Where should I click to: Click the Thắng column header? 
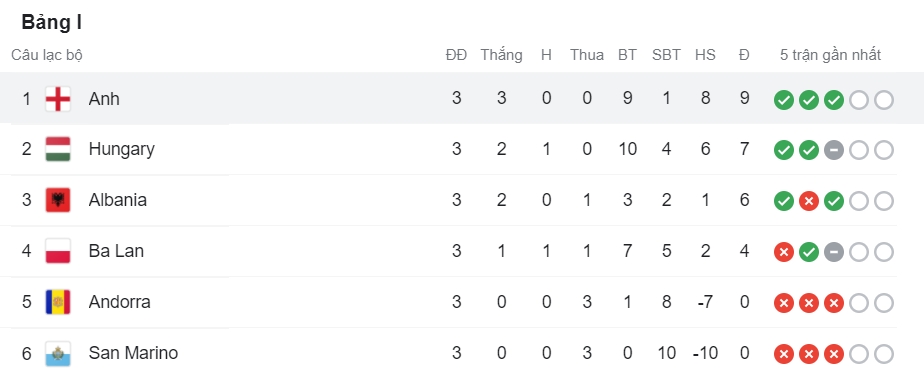point(501,55)
